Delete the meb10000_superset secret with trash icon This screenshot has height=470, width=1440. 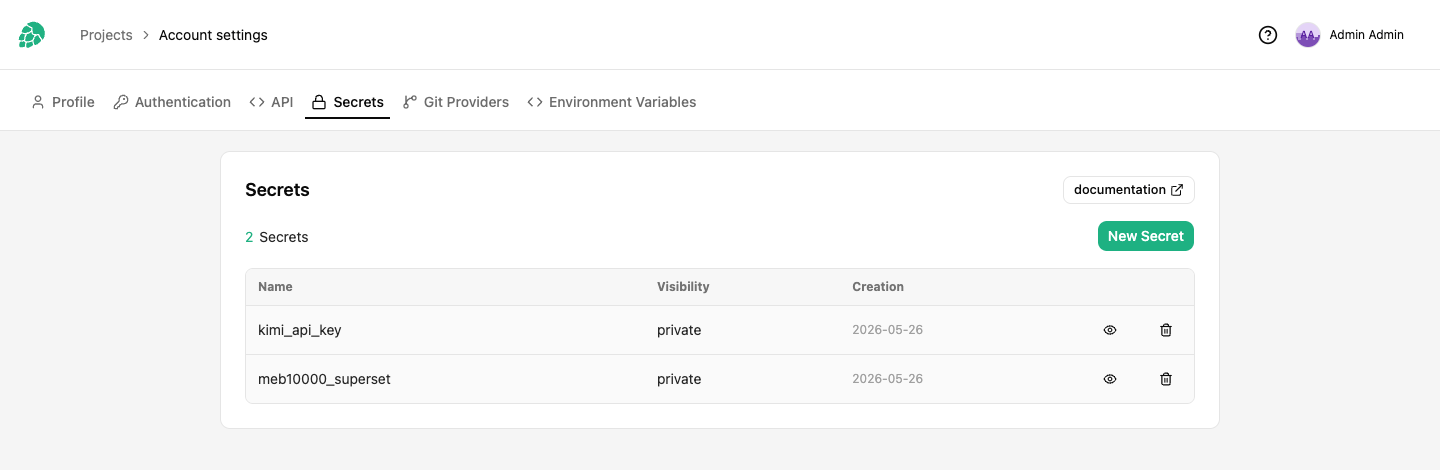[1166, 379]
